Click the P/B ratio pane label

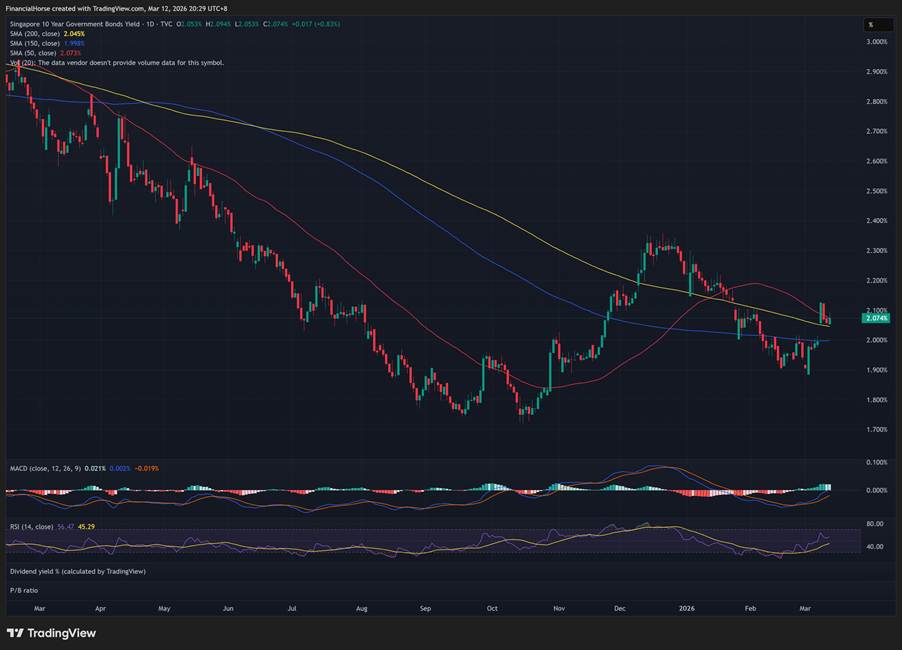[x=24, y=590]
